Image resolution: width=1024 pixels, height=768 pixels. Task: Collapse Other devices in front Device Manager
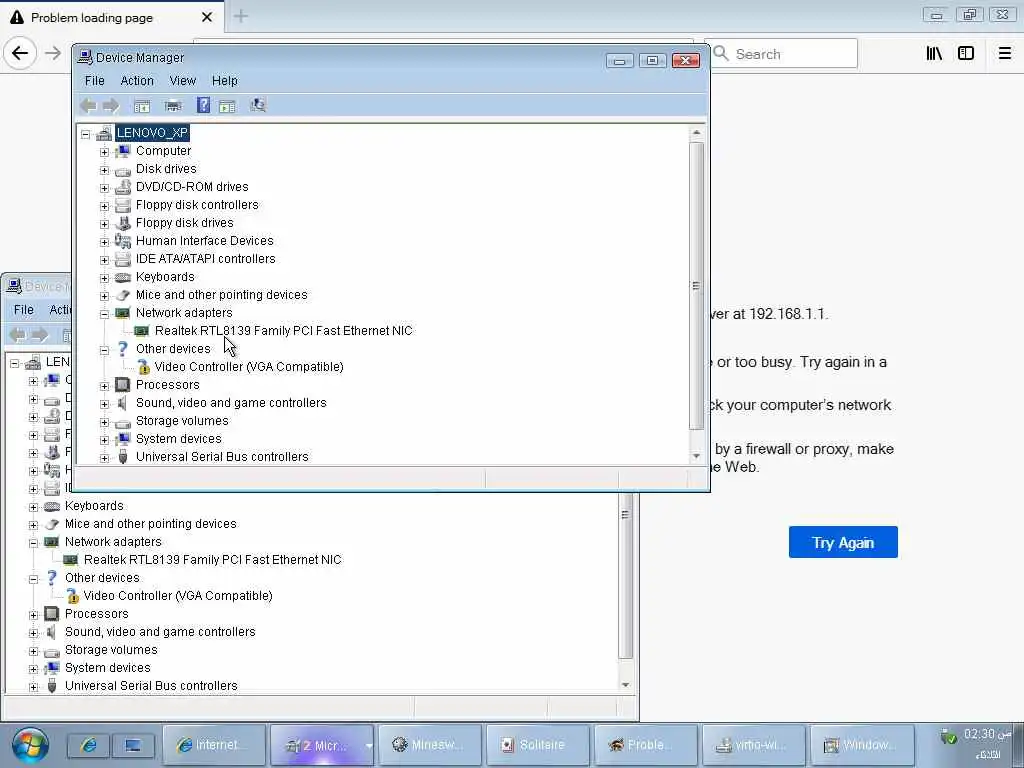pyautogui.click(x=104, y=349)
